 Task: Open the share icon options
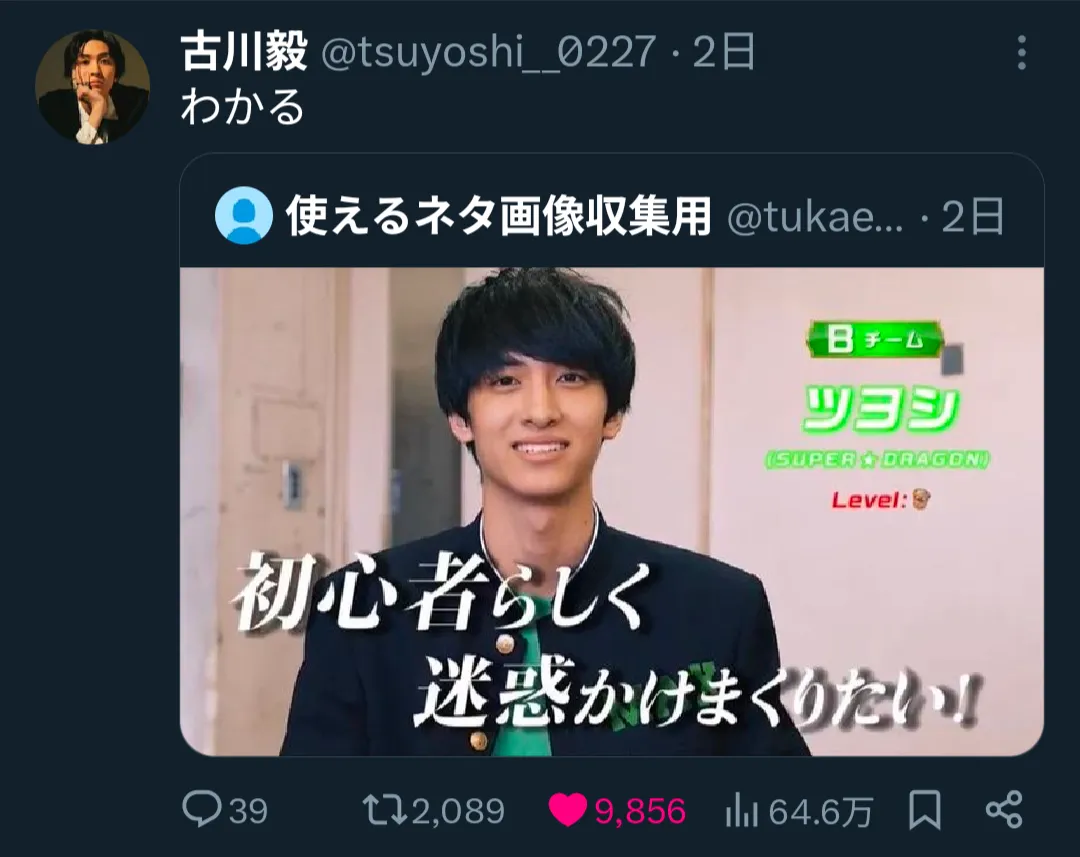[x=1004, y=809]
